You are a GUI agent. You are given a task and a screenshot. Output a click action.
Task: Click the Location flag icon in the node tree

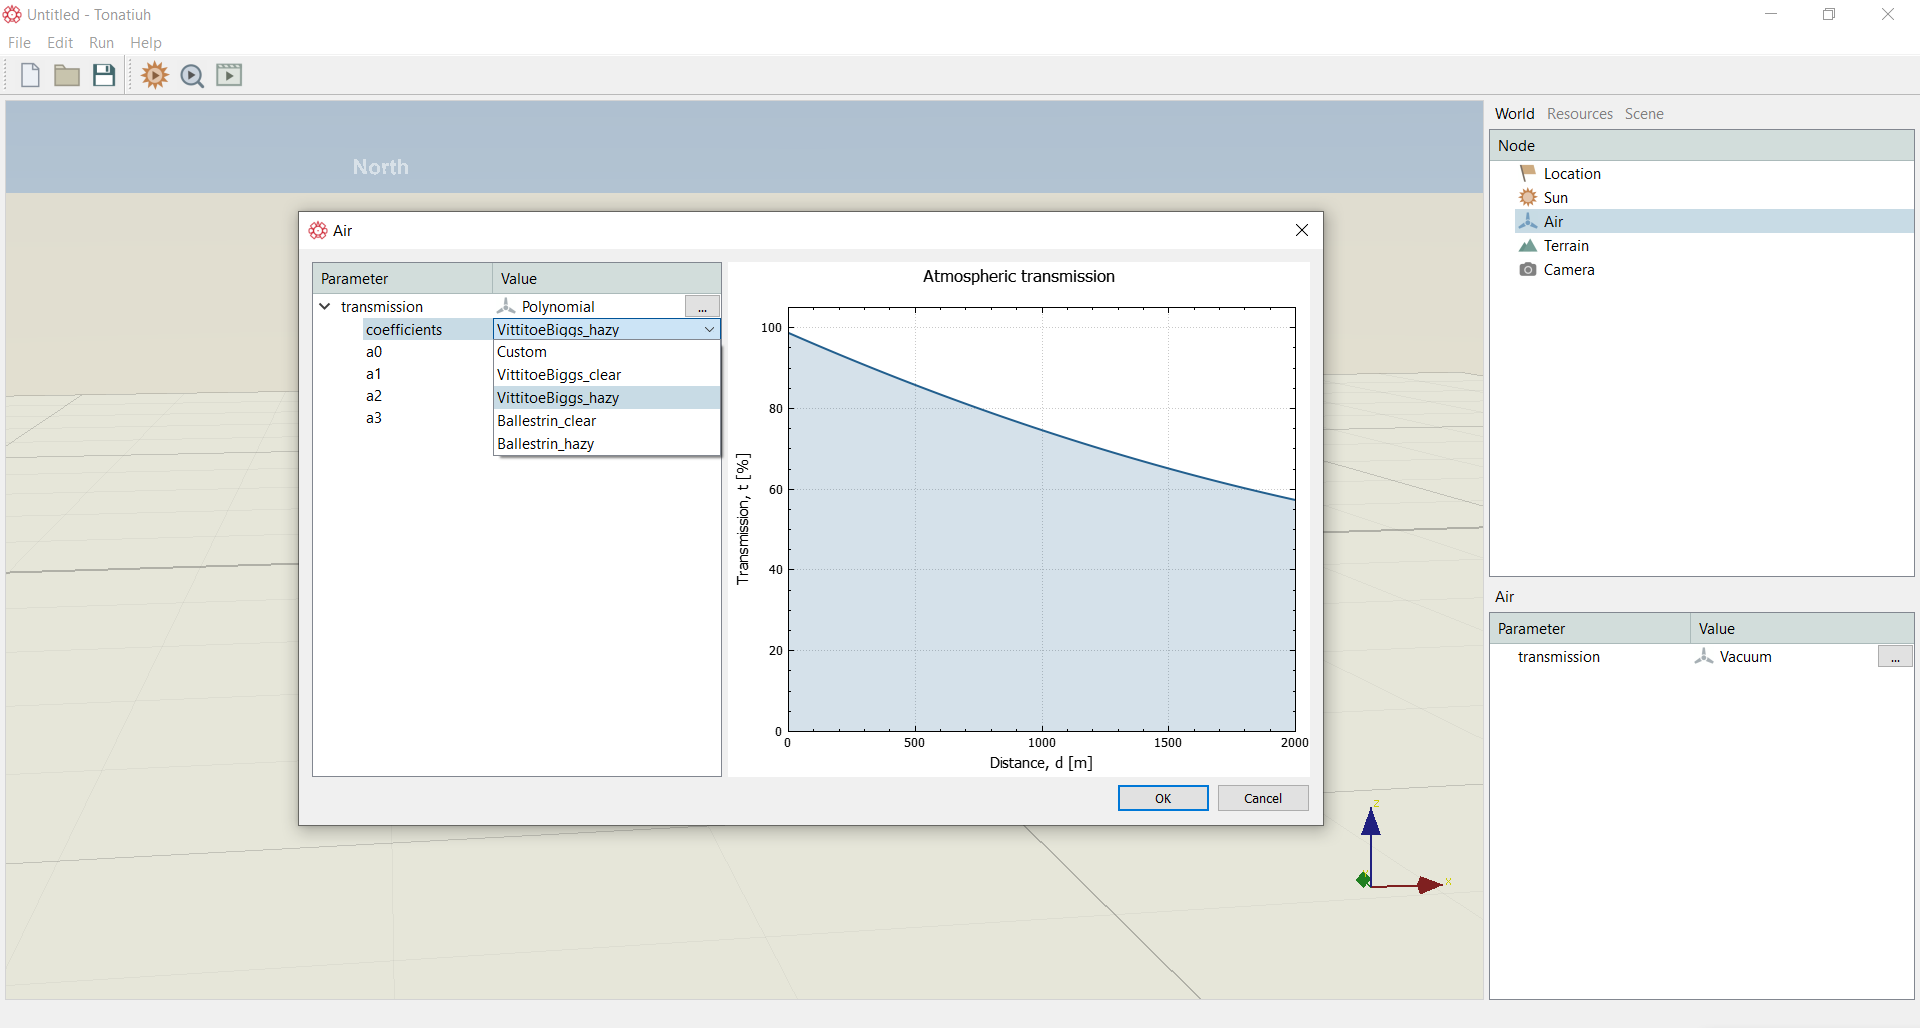[1527, 173]
